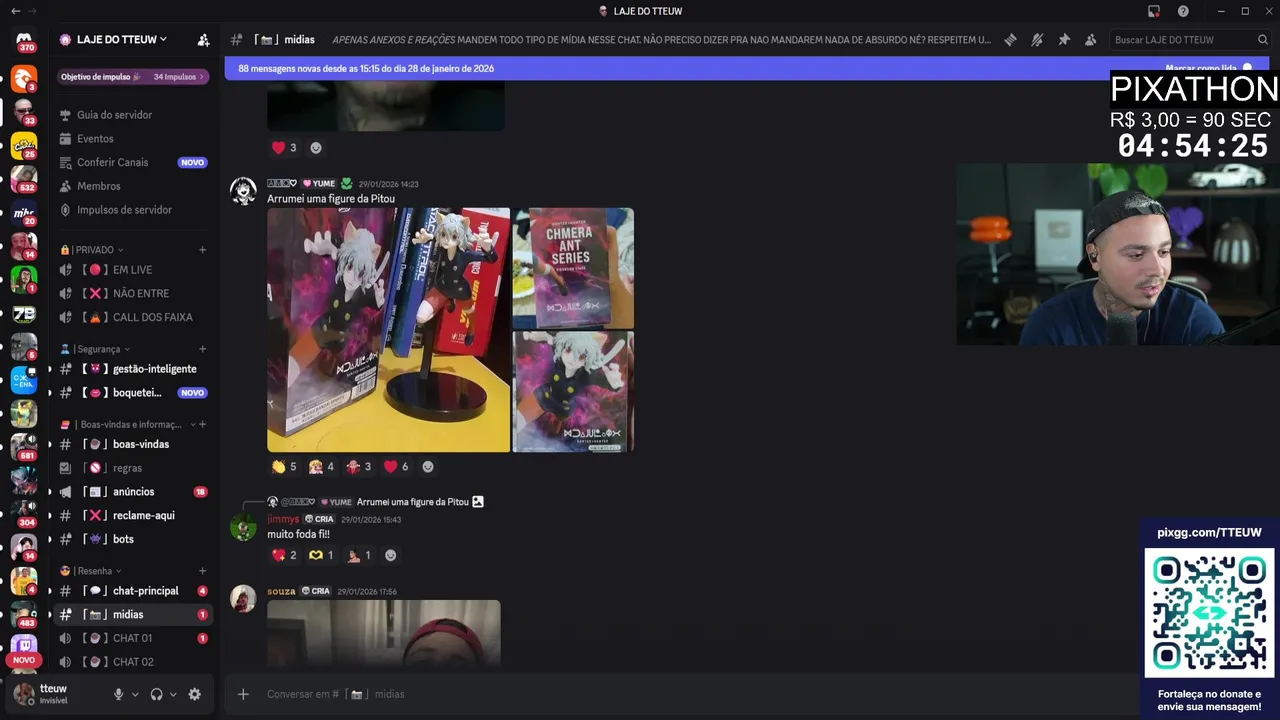Go back with the title bar arrow
This screenshot has height=720, width=1280.
click(x=15, y=11)
